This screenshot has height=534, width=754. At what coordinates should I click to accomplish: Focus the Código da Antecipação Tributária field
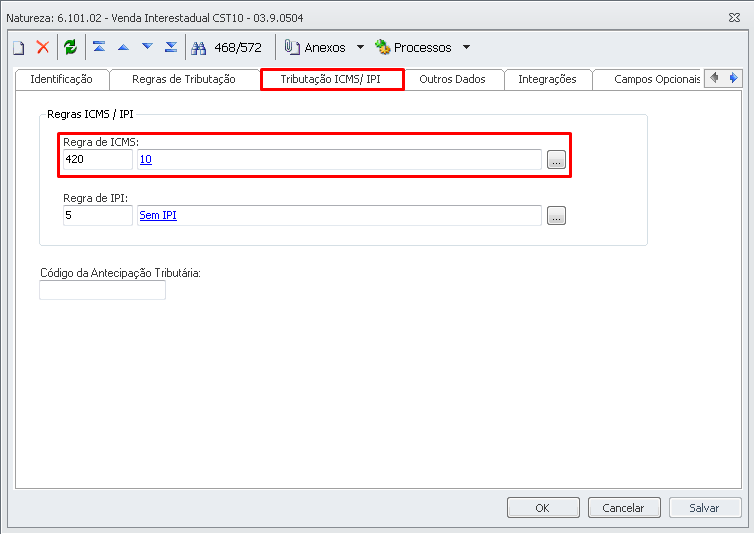coord(102,290)
